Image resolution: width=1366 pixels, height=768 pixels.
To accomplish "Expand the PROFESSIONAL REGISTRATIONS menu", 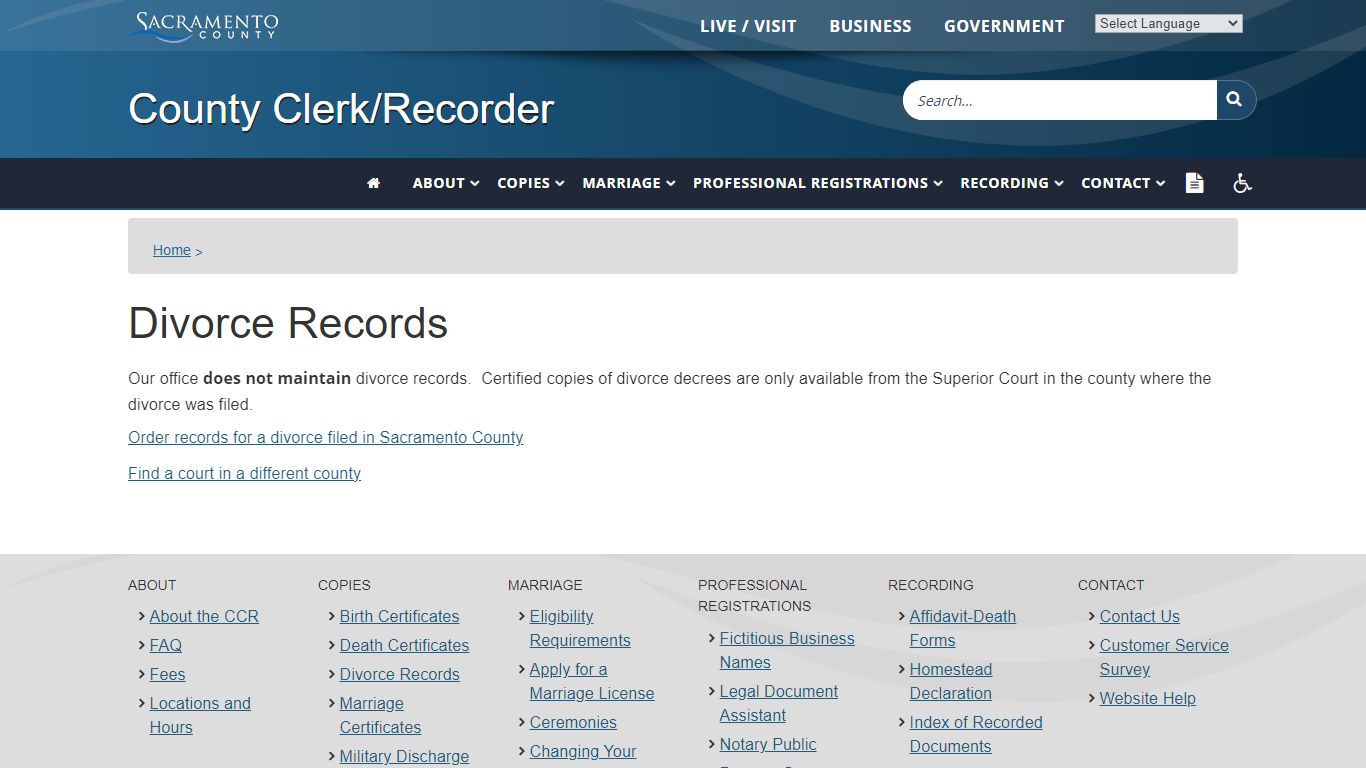I will 818,183.
